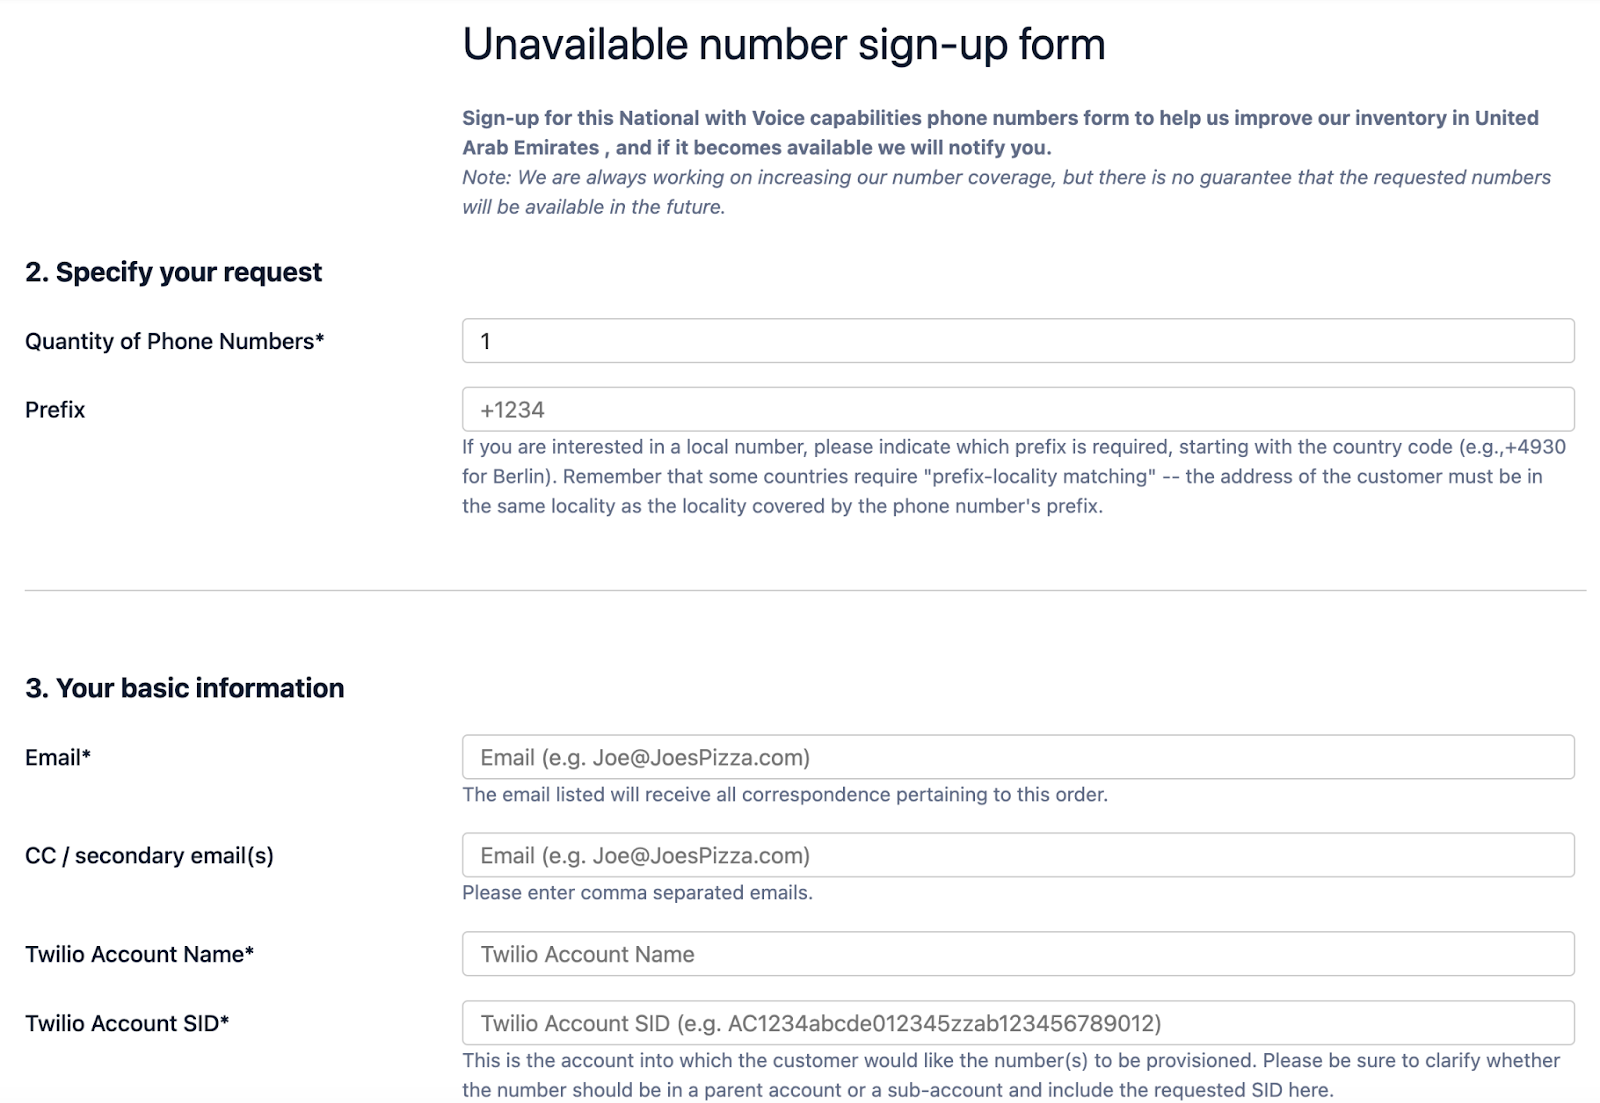Screen dimensions: 1600x1103
Task: Click the "Prefix" field label
Action: (x=55, y=410)
